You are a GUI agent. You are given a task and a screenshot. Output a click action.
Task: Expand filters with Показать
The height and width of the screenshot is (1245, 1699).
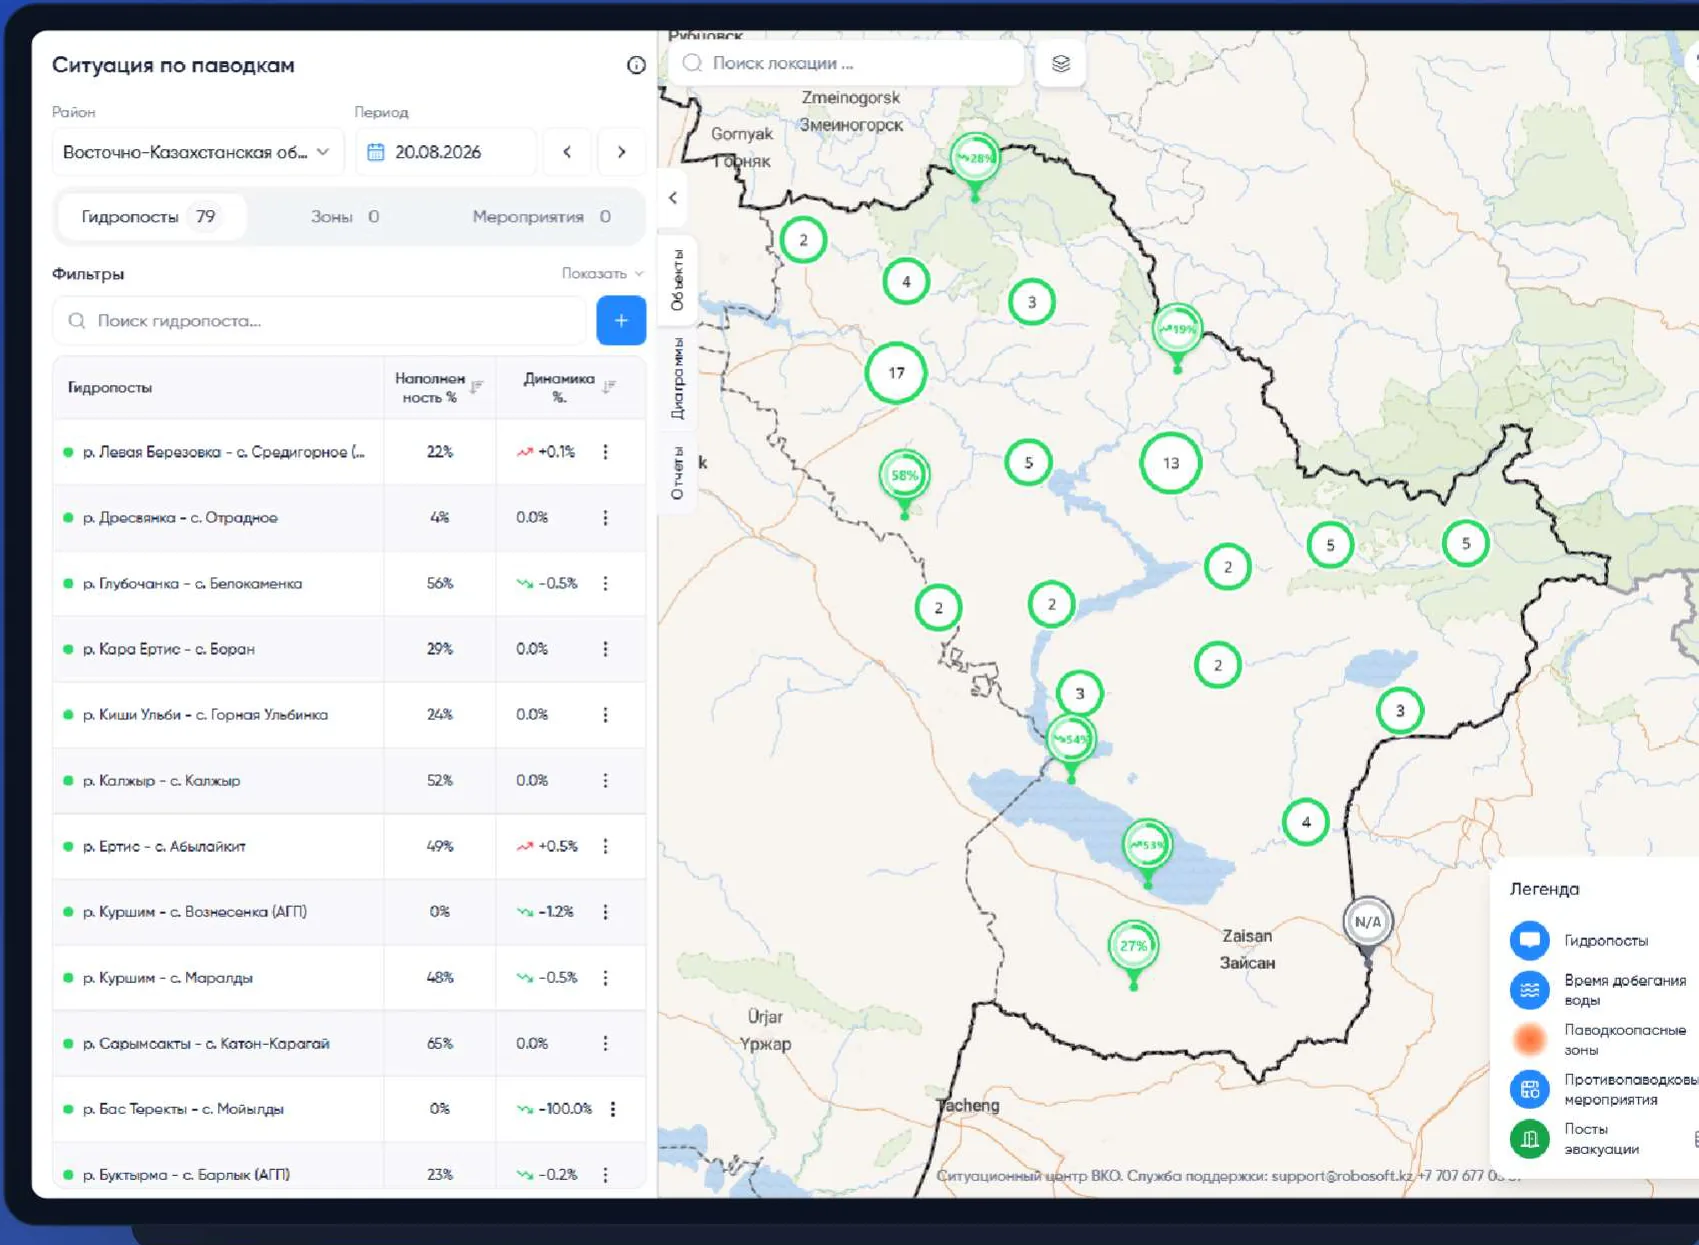(602, 273)
